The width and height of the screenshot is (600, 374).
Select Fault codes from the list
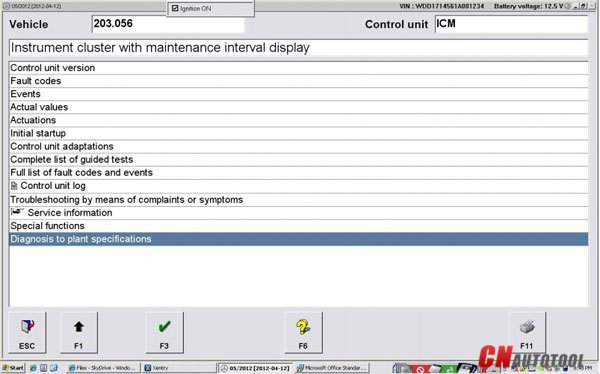pyautogui.click(x=298, y=81)
